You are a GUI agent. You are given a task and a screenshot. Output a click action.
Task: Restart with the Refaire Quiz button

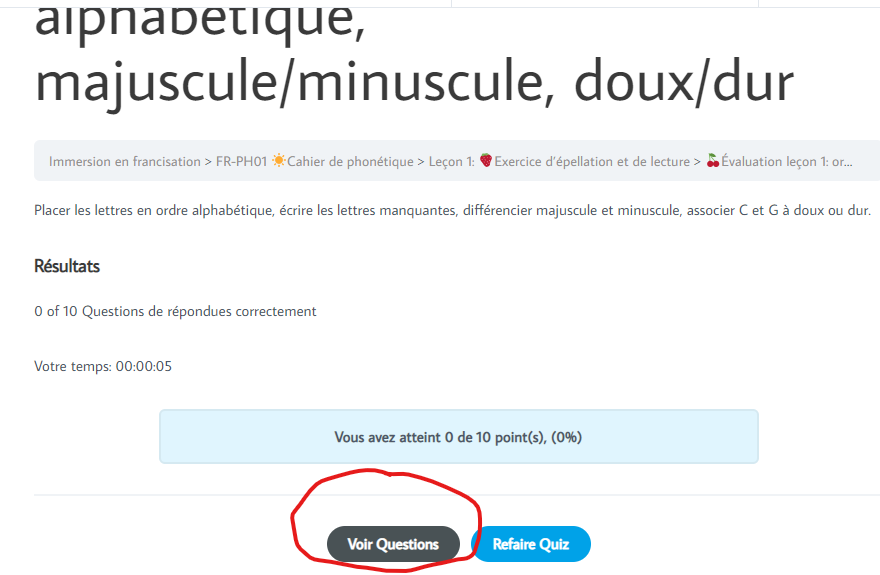tap(531, 544)
